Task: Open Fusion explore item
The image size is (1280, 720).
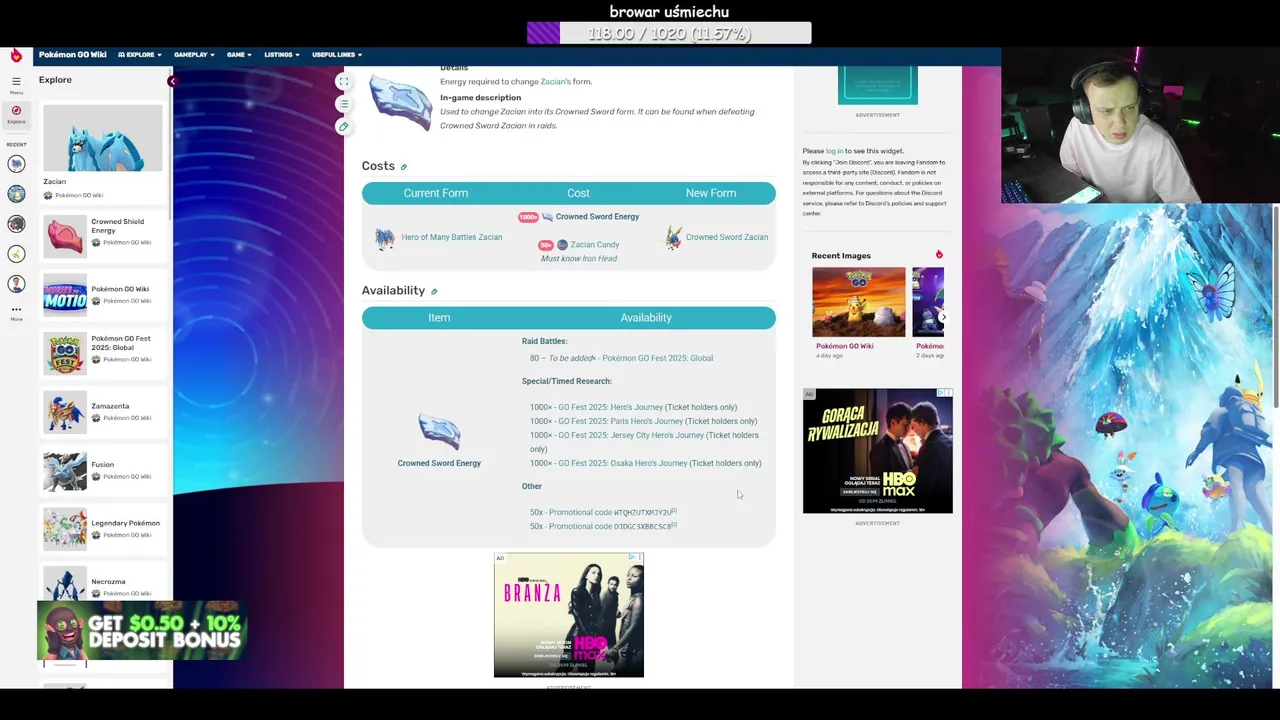Action: click(x=102, y=470)
